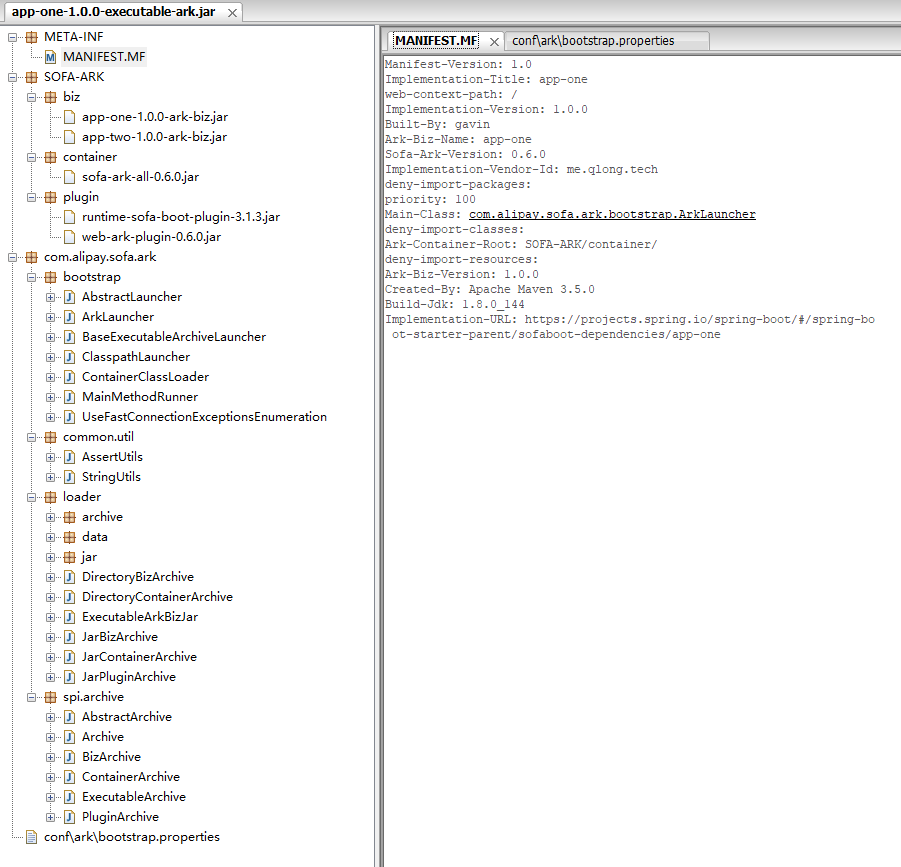Click the conf\ark\bootstrap.properties icon at tree bottom
Viewport: 901px width, 867px height.
pos(30,836)
